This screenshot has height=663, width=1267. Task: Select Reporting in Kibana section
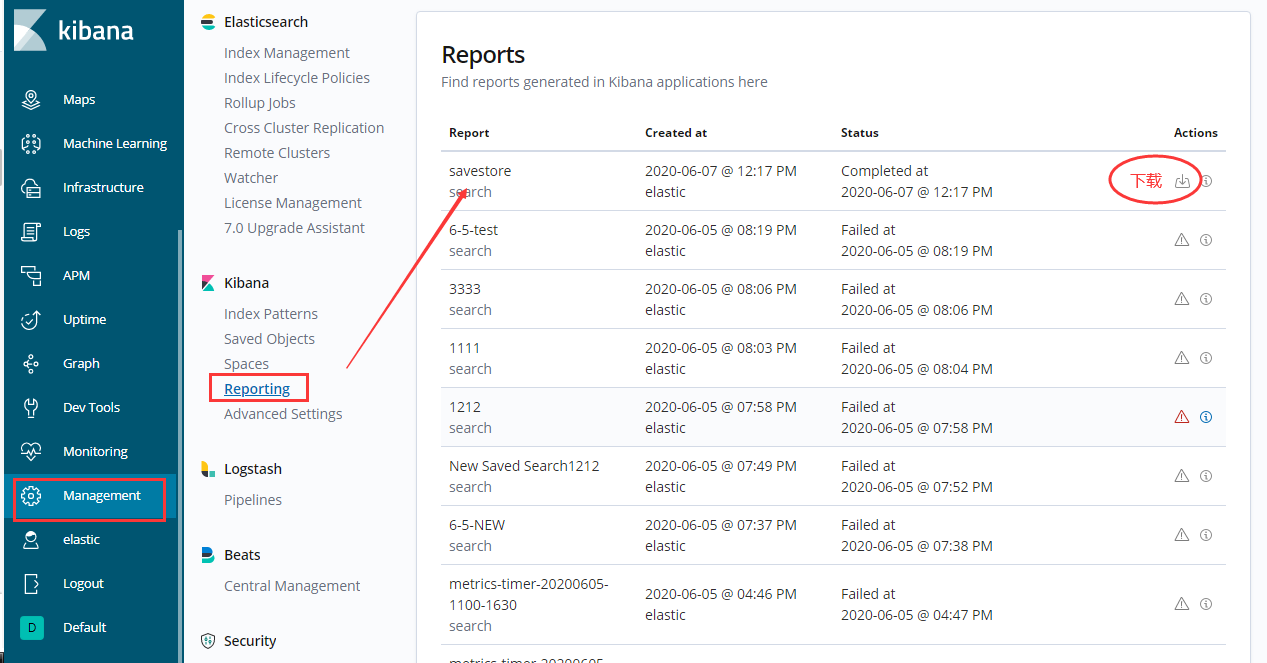257,389
